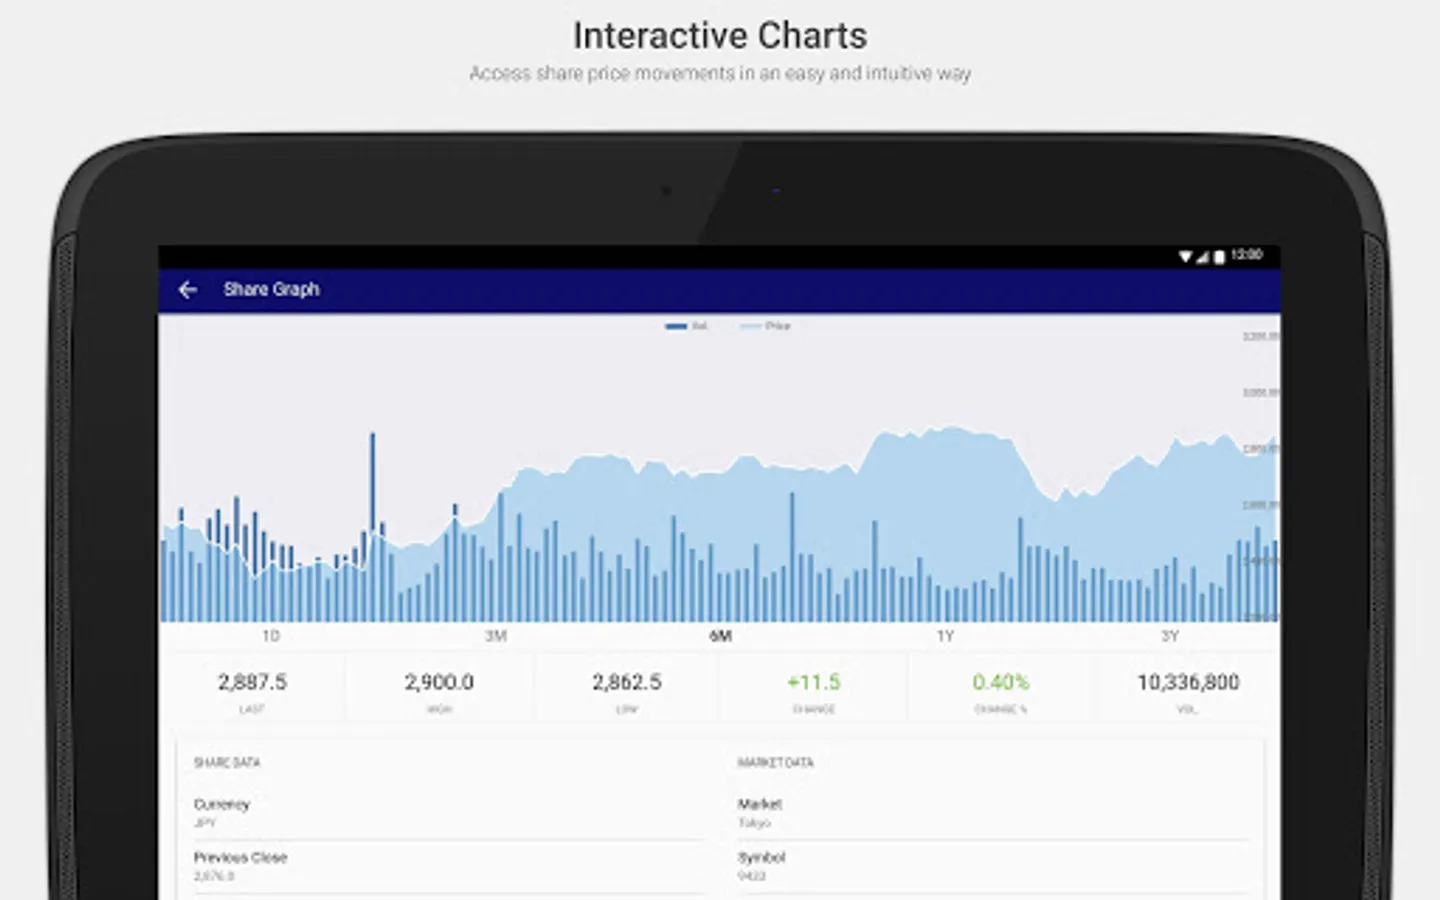Viewport: 1440px width, 900px height.
Task: Toggle the Vol. legend series
Action: coord(687,326)
